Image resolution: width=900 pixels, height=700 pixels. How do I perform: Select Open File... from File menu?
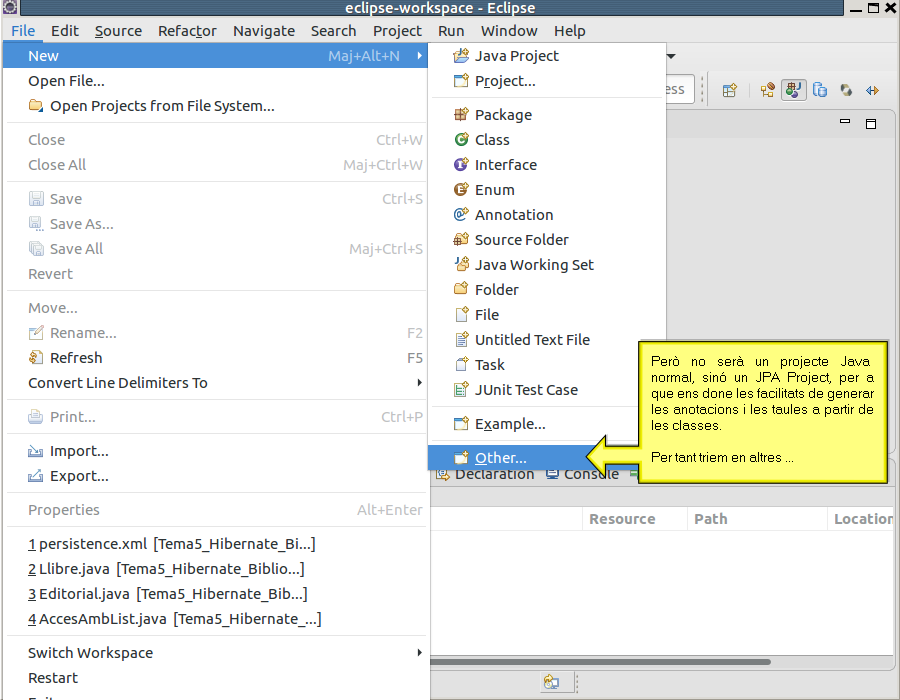coord(216,81)
